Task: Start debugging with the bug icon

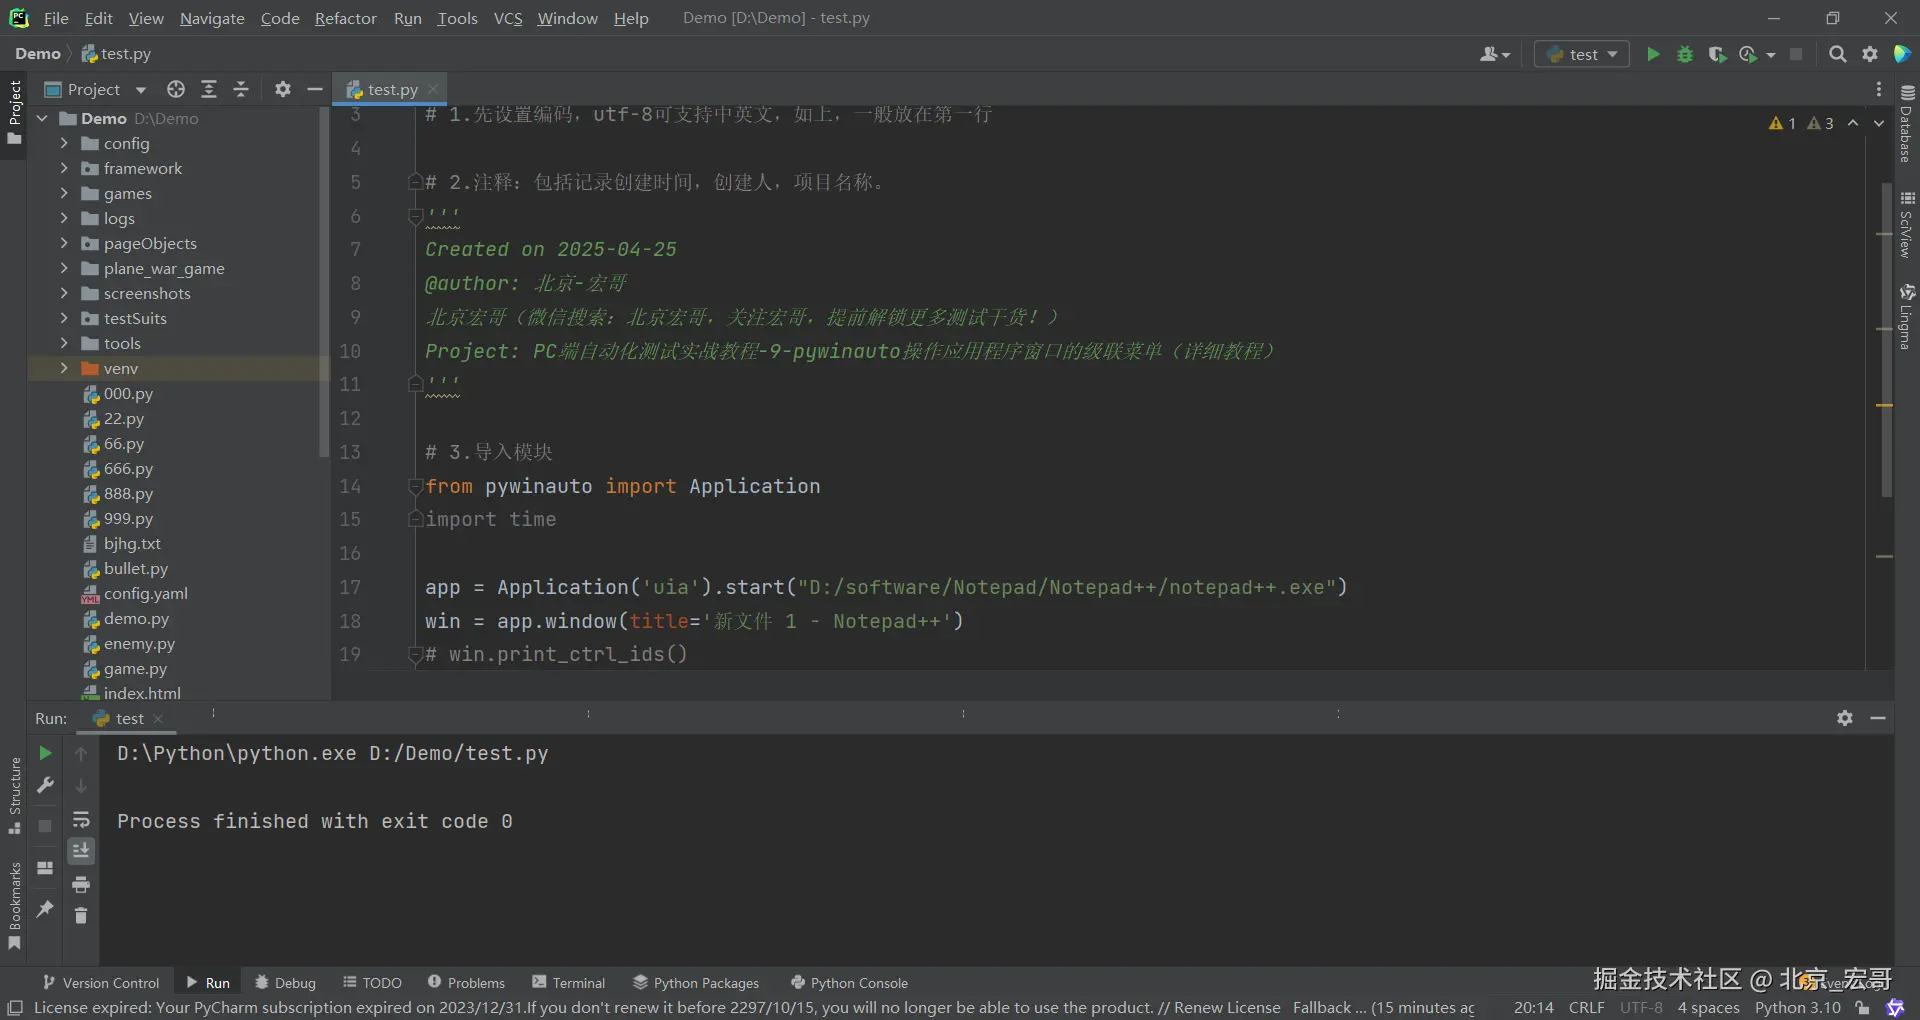Action: tap(1685, 54)
